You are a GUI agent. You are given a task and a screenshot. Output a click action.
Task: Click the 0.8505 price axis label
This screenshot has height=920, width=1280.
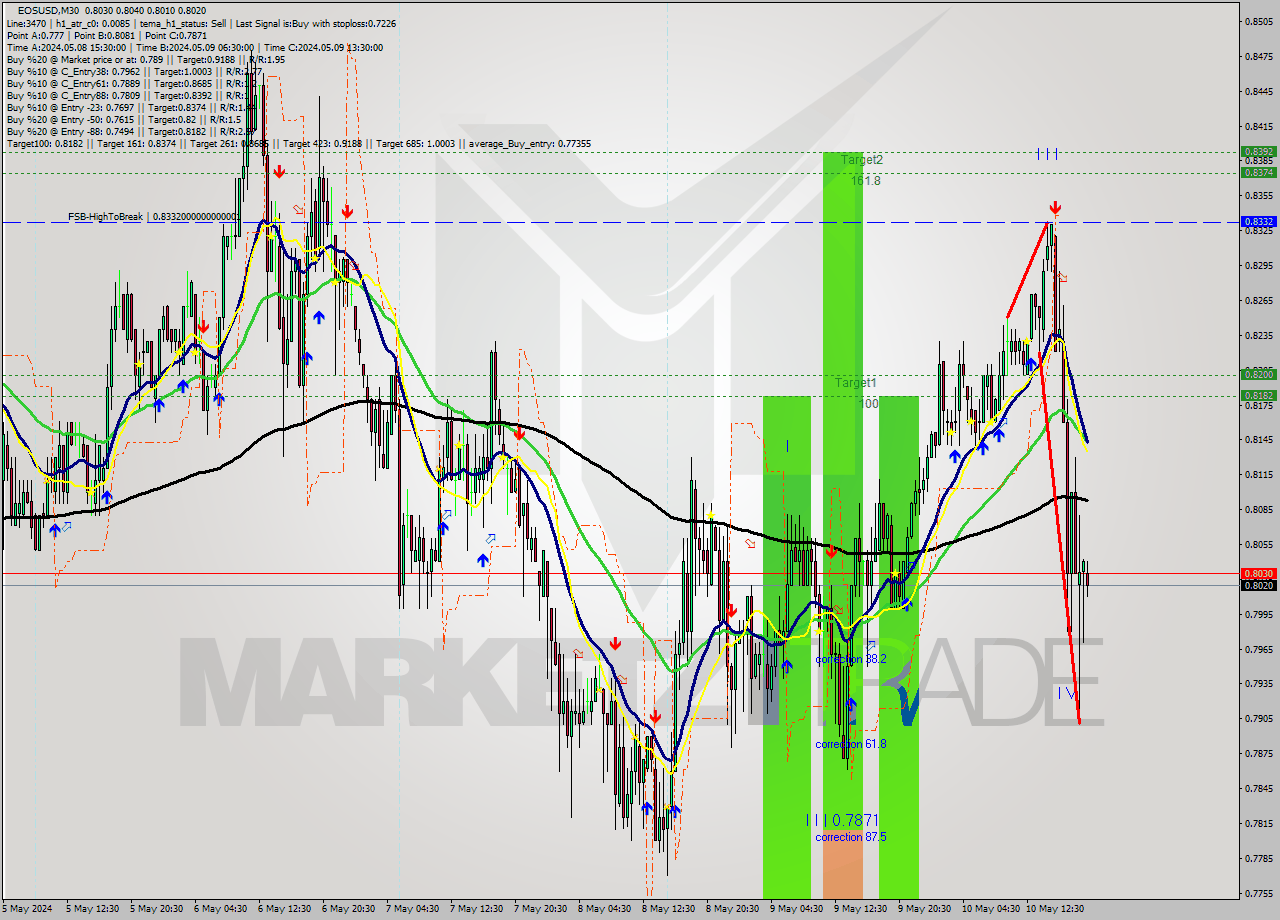pos(1257,21)
